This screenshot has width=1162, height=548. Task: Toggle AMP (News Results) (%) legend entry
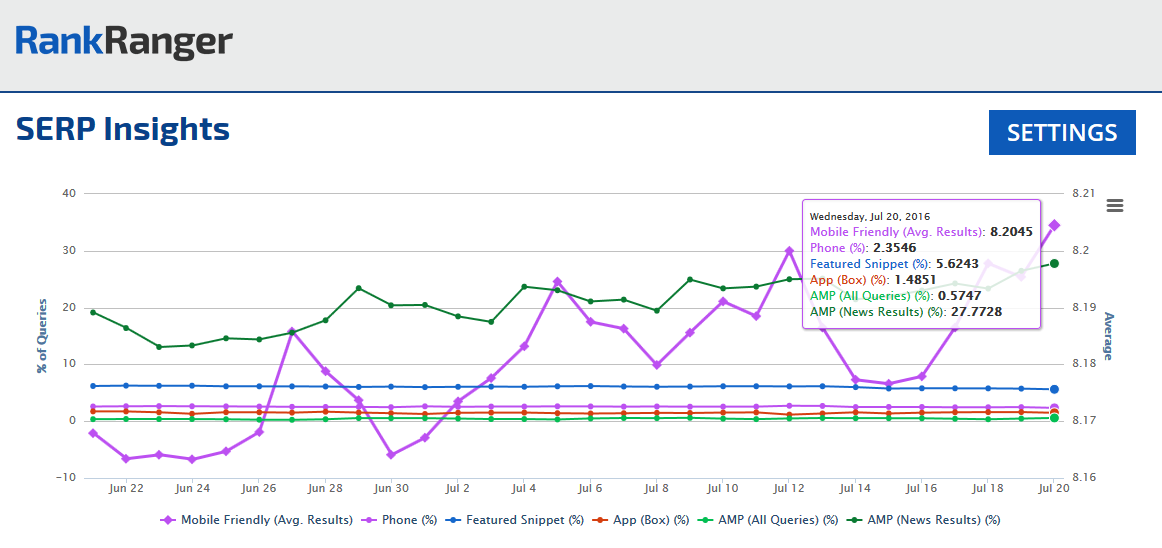point(926,520)
